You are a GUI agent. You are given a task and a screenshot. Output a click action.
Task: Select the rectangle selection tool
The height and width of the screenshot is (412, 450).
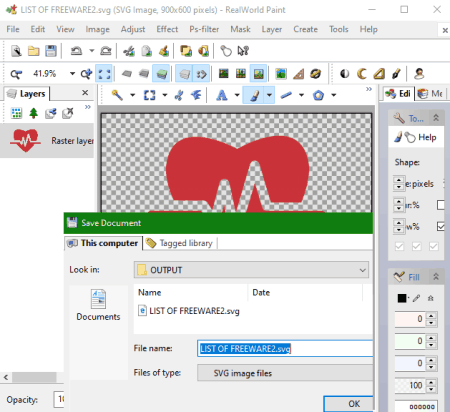pyautogui.click(x=149, y=95)
